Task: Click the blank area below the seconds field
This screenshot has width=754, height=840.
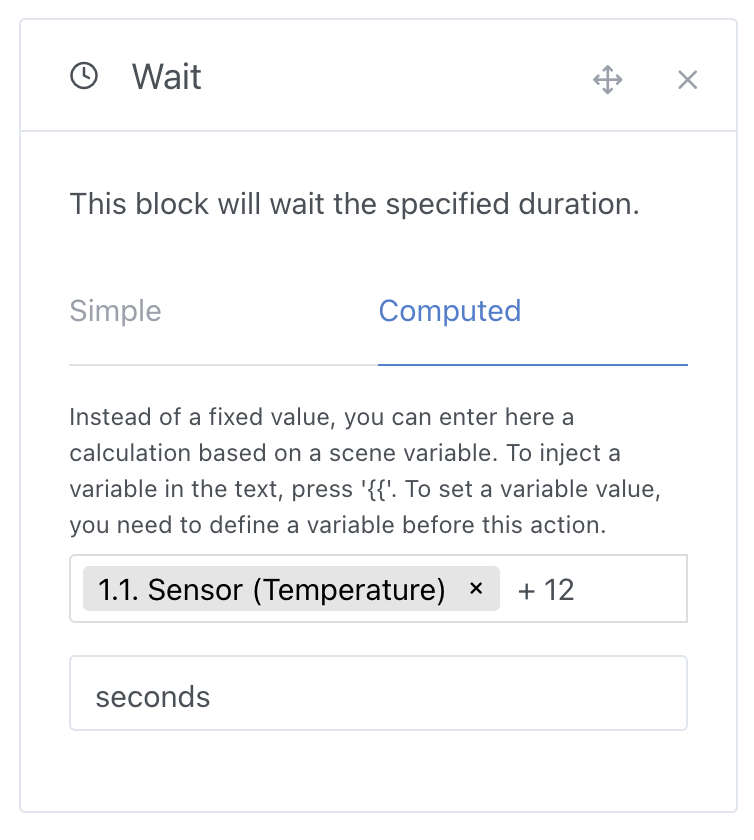Action: (378, 770)
